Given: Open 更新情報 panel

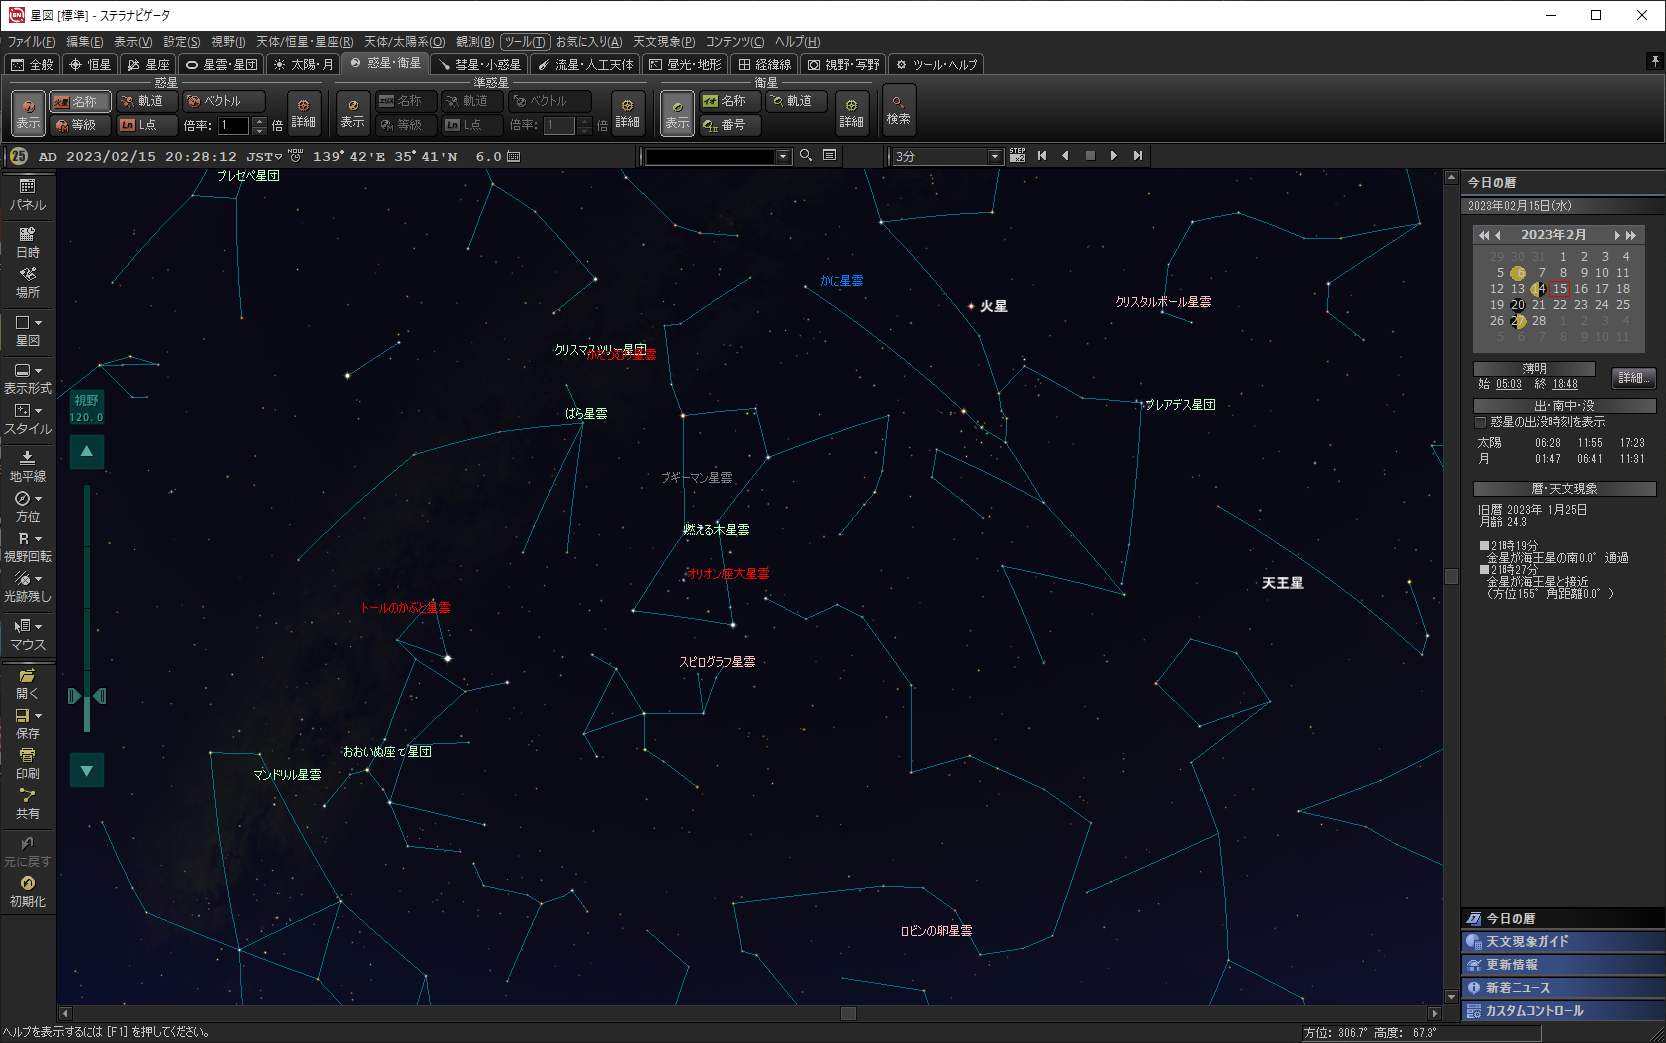Looking at the screenshot, I should tap(1563, 965).
